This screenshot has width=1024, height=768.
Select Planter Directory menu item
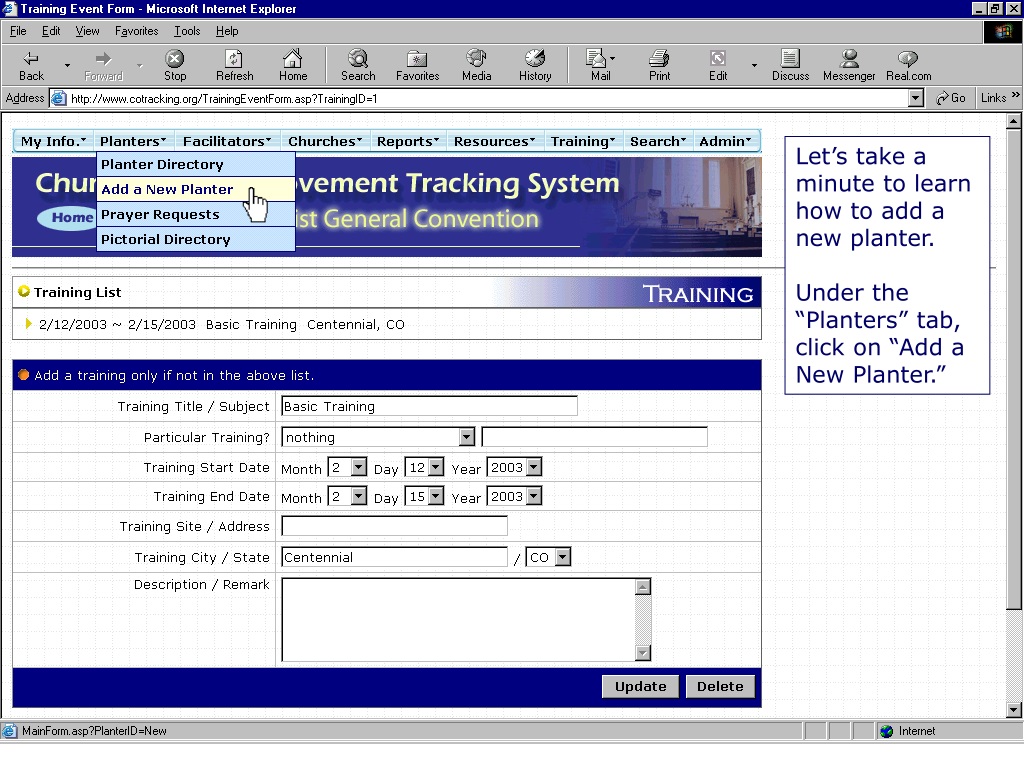point(195,165)
